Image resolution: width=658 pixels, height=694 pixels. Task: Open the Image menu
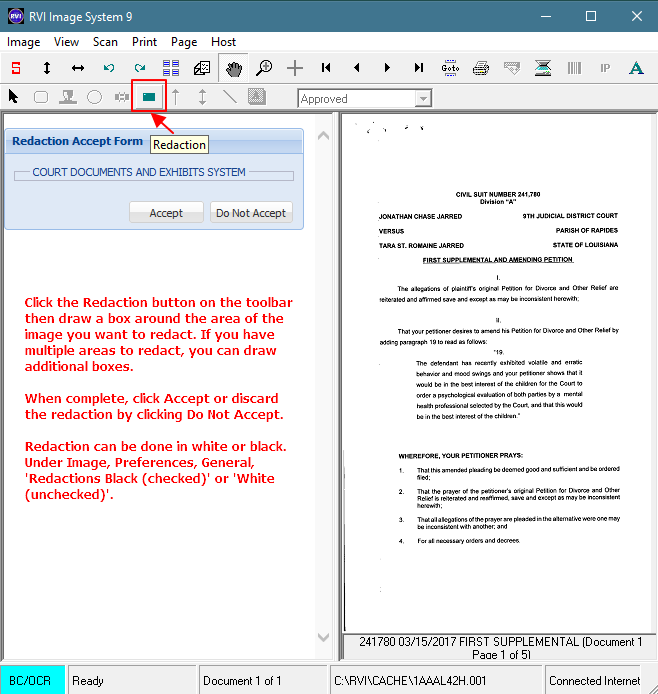point(23,42)
